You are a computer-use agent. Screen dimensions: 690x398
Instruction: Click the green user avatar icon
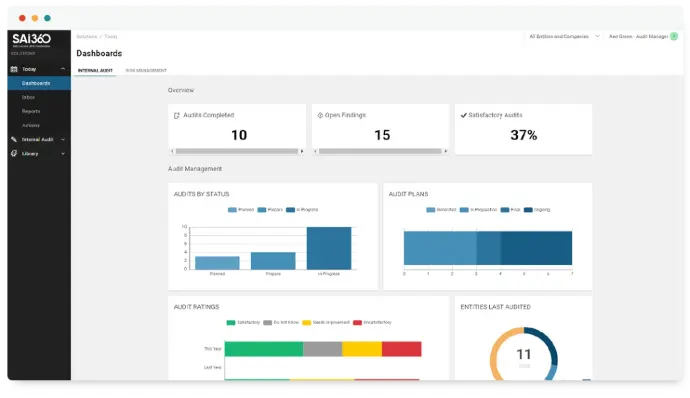pos(674,37)
